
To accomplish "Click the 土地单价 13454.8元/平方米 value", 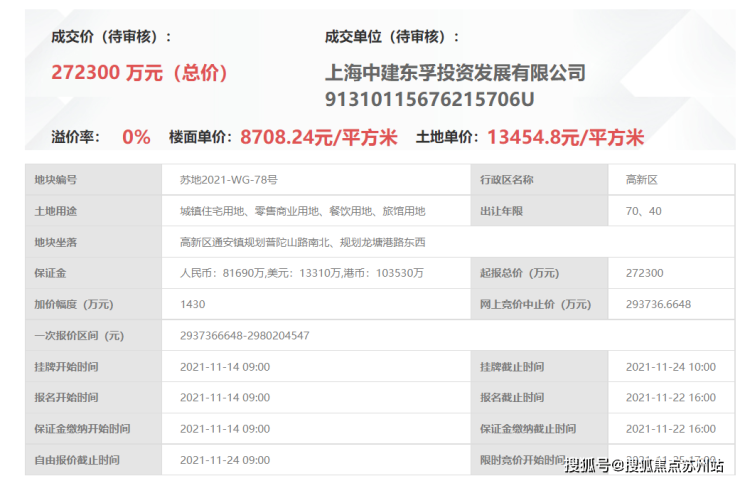I will [565, 137].
